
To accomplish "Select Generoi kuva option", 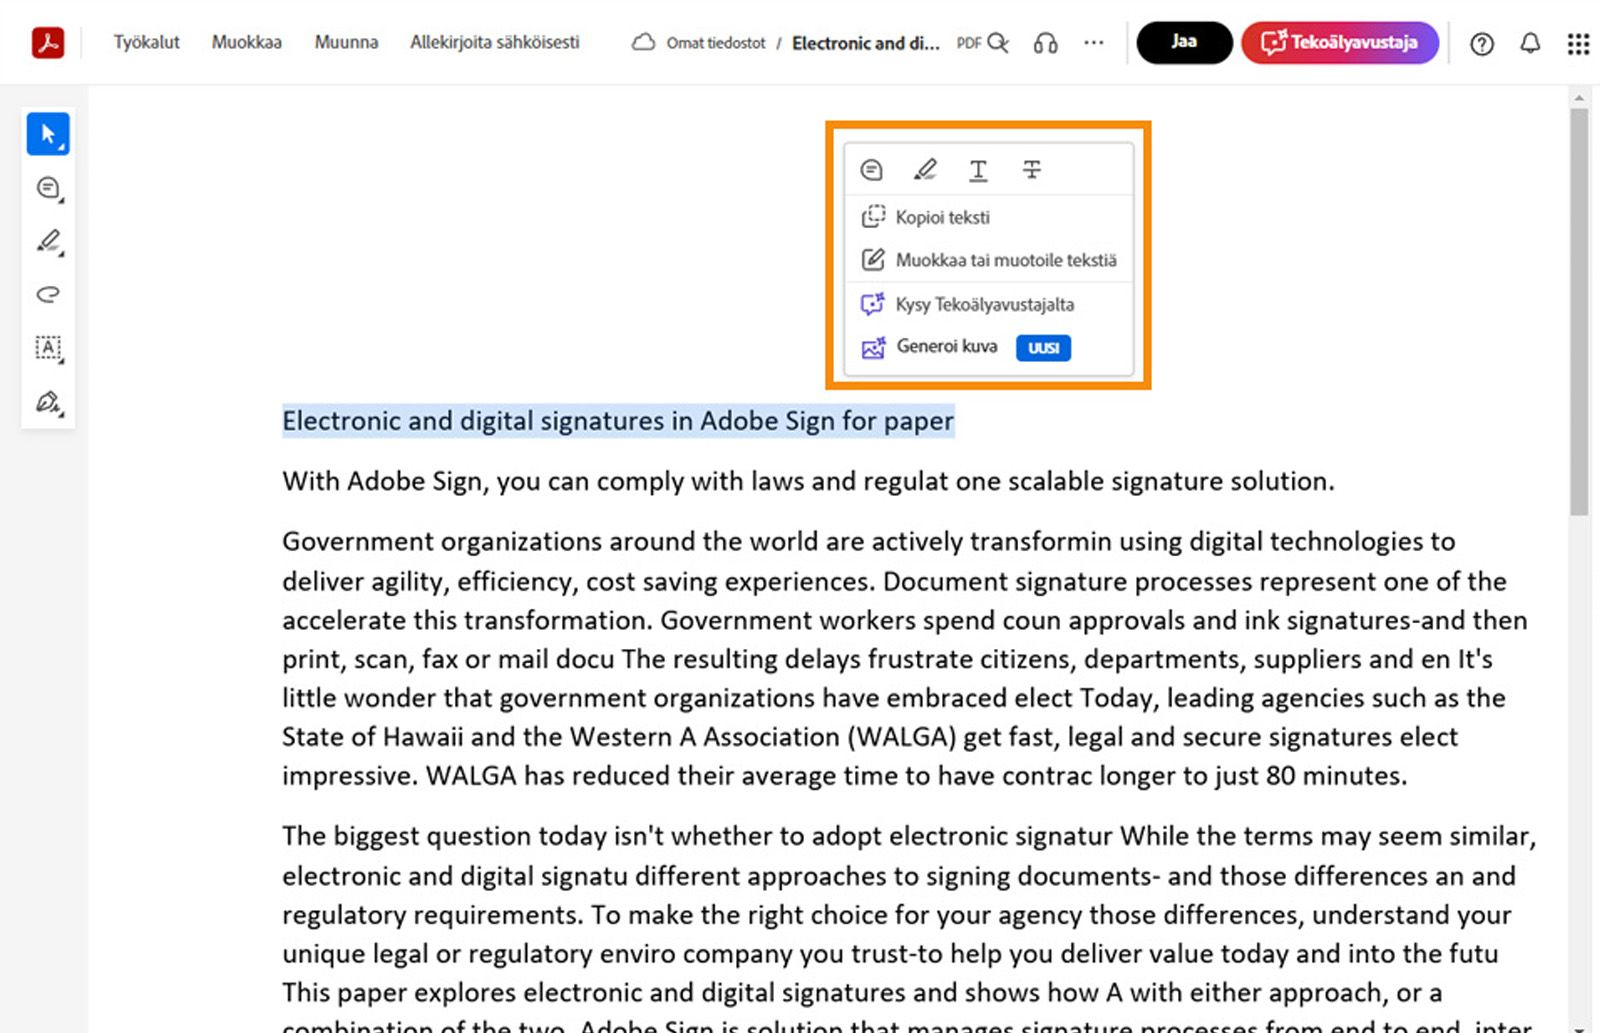I will [x=988, y=347].
